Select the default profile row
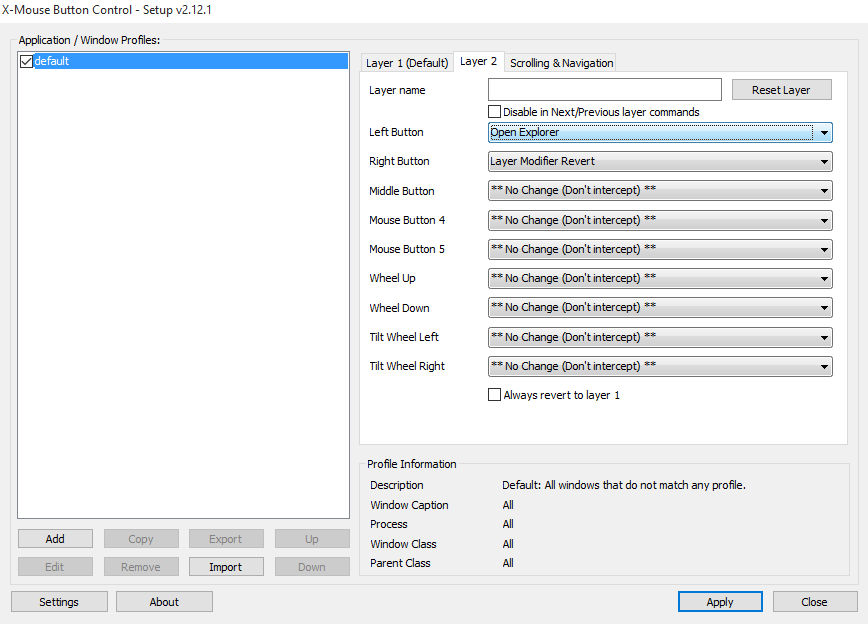This screenshot has height=624, width=868. click(x=183, y=61)
